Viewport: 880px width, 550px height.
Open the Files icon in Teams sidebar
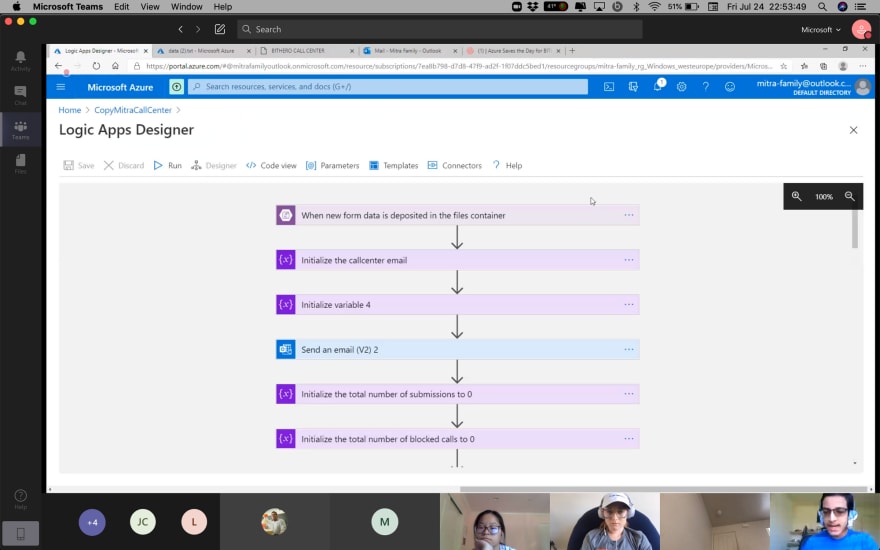(20, 163)
